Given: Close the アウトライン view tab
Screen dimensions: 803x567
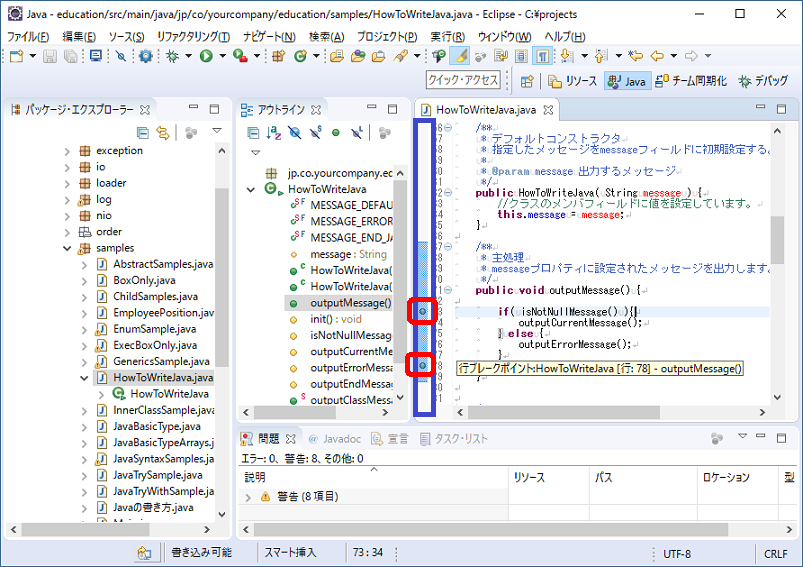Looking at the screenshot, I should click(x=316, y=110).
